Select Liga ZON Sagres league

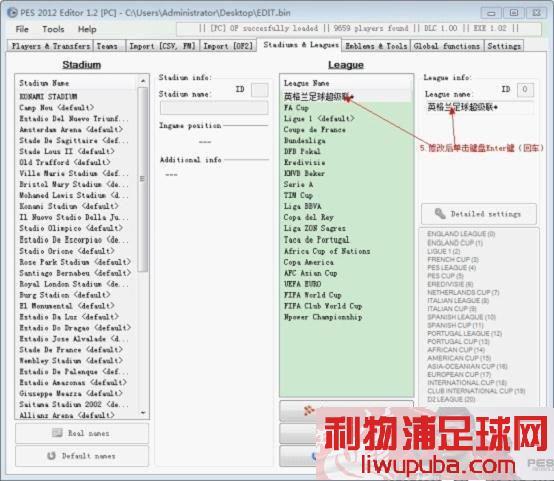coord(347,228)
